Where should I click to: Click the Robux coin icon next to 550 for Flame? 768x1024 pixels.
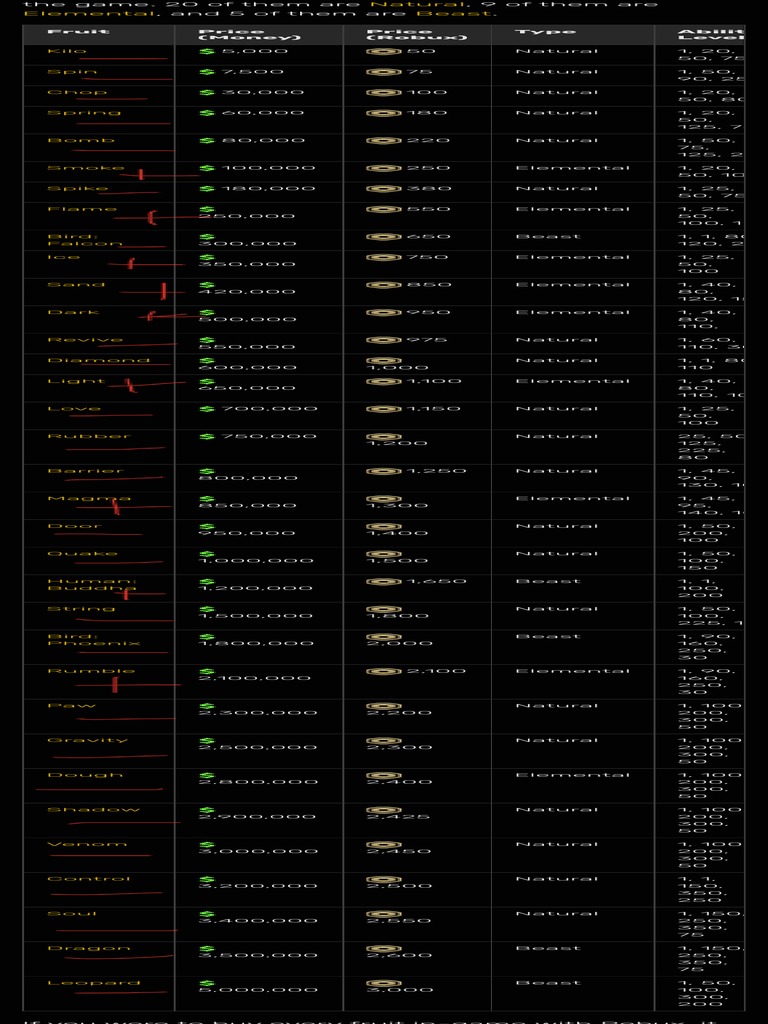[383, 210]
